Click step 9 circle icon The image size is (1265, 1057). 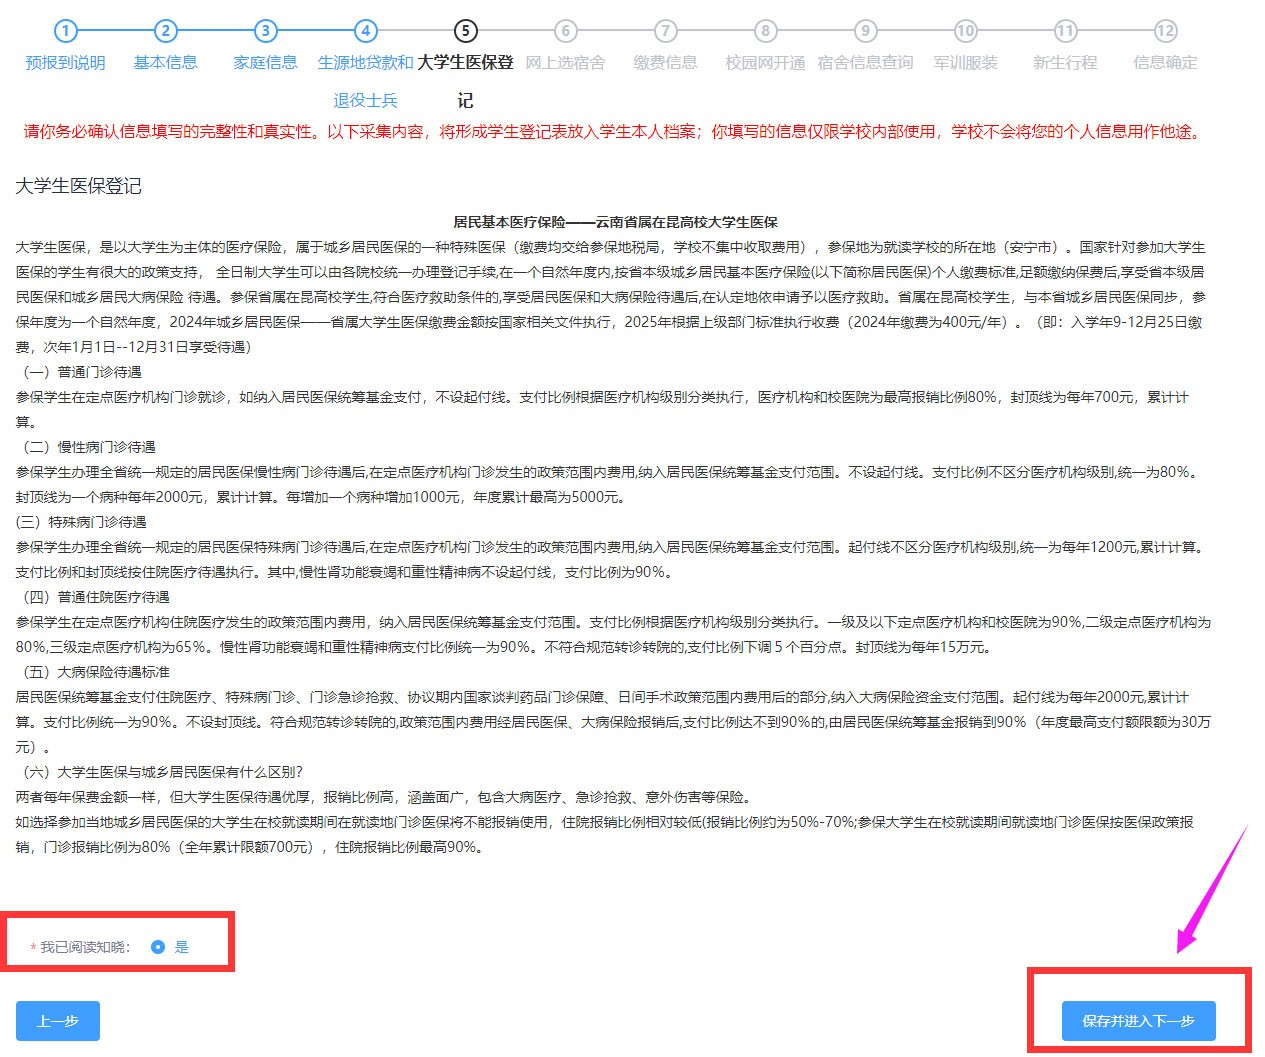tap(866, 31)
